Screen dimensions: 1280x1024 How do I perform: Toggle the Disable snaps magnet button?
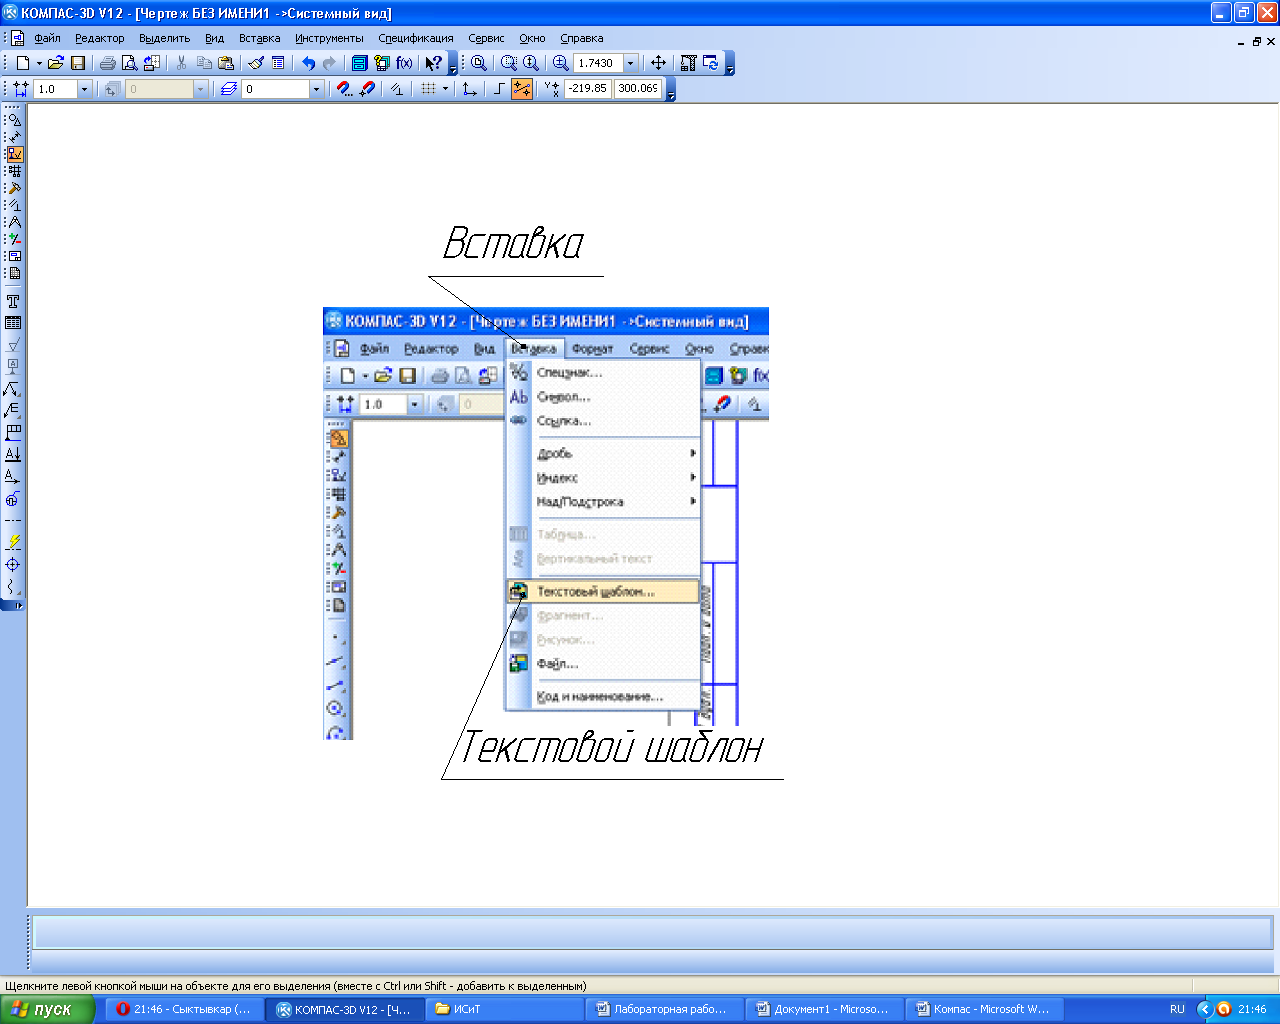click(x=367, y=89)
